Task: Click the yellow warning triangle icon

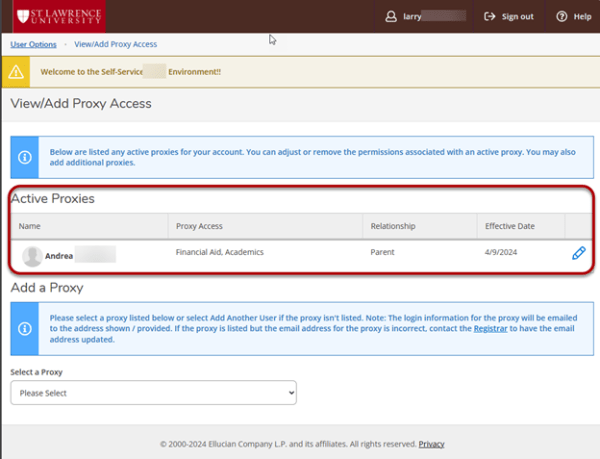Action: [17, 71]
